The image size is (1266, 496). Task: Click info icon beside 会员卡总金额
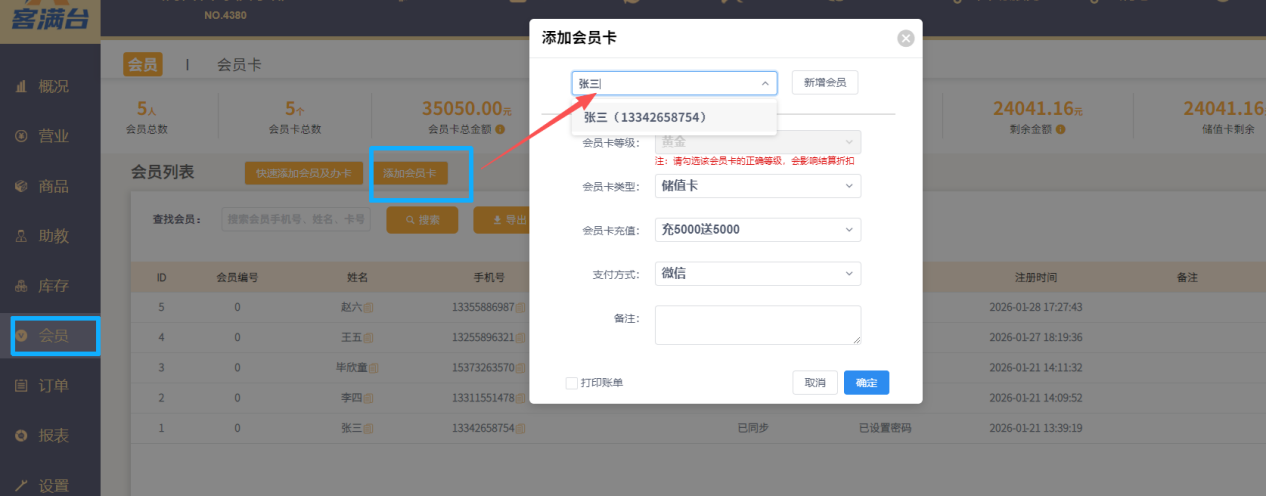pyautogui.click(x=499, y=129)
